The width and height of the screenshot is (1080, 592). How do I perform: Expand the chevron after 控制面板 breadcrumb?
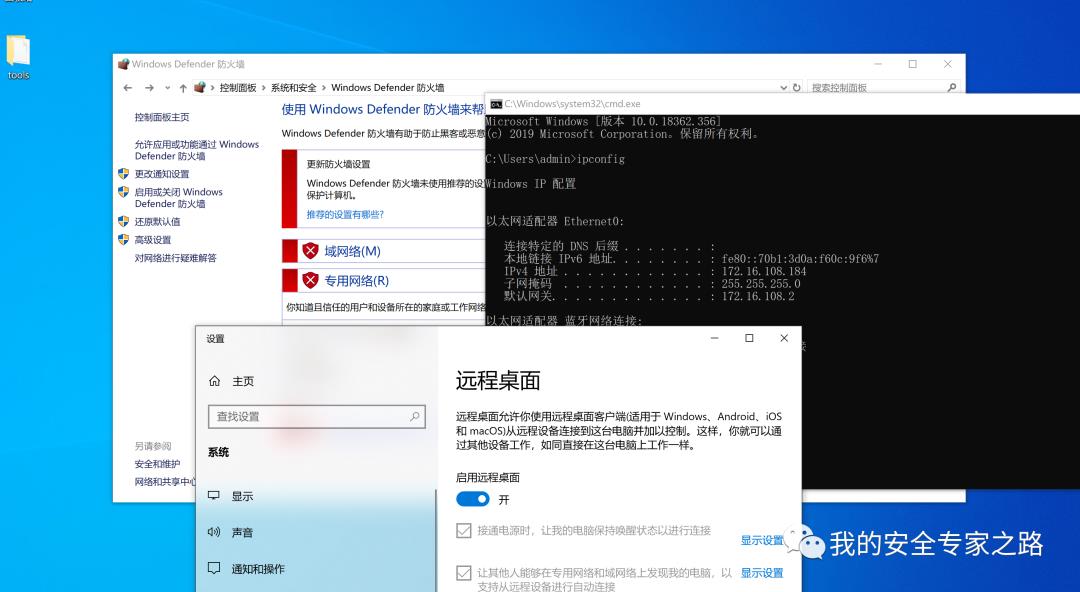click(x=264, y=88)
